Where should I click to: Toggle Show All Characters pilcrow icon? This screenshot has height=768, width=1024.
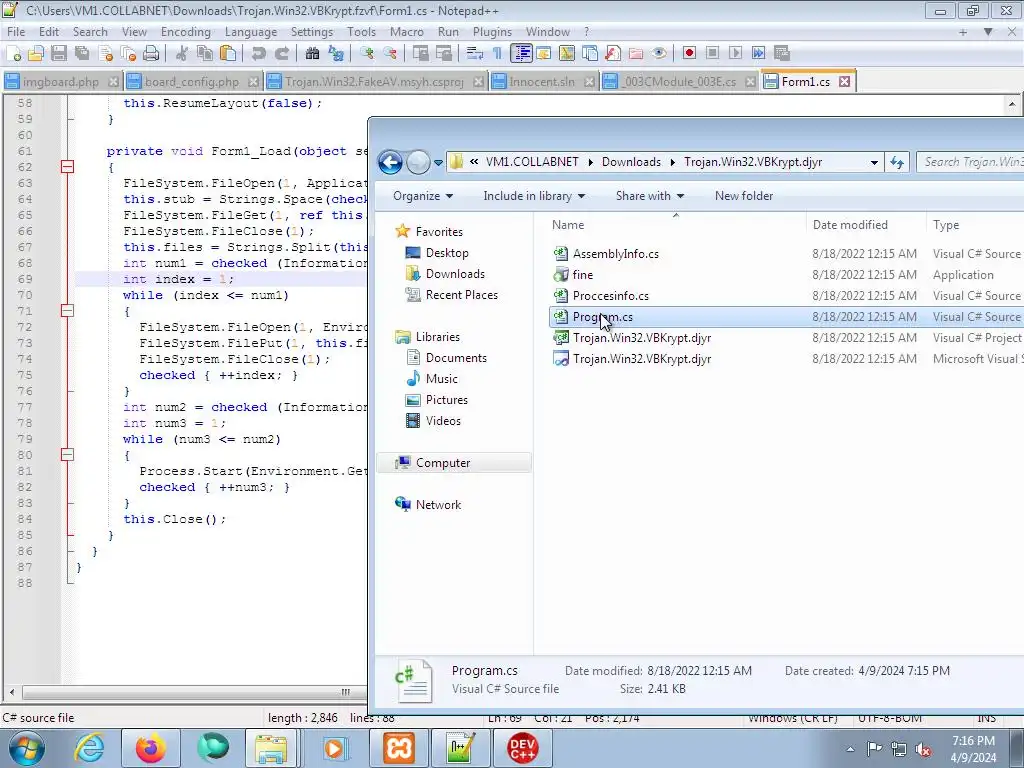497,54
